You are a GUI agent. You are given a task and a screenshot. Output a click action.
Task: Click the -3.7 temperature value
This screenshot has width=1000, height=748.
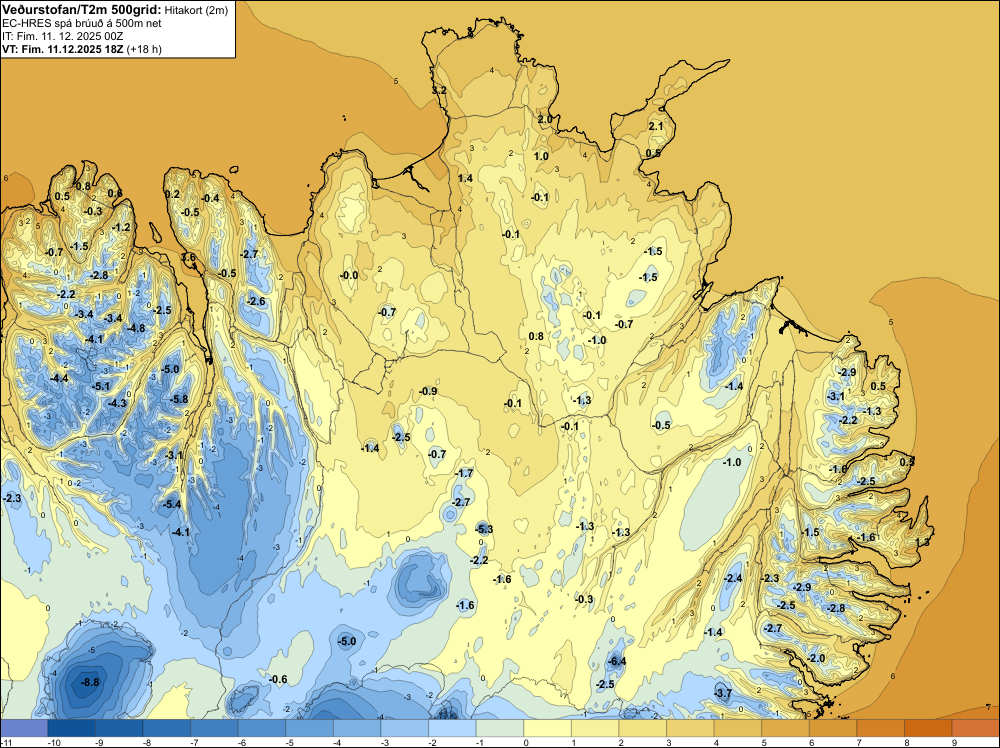[x=723, y=693]
